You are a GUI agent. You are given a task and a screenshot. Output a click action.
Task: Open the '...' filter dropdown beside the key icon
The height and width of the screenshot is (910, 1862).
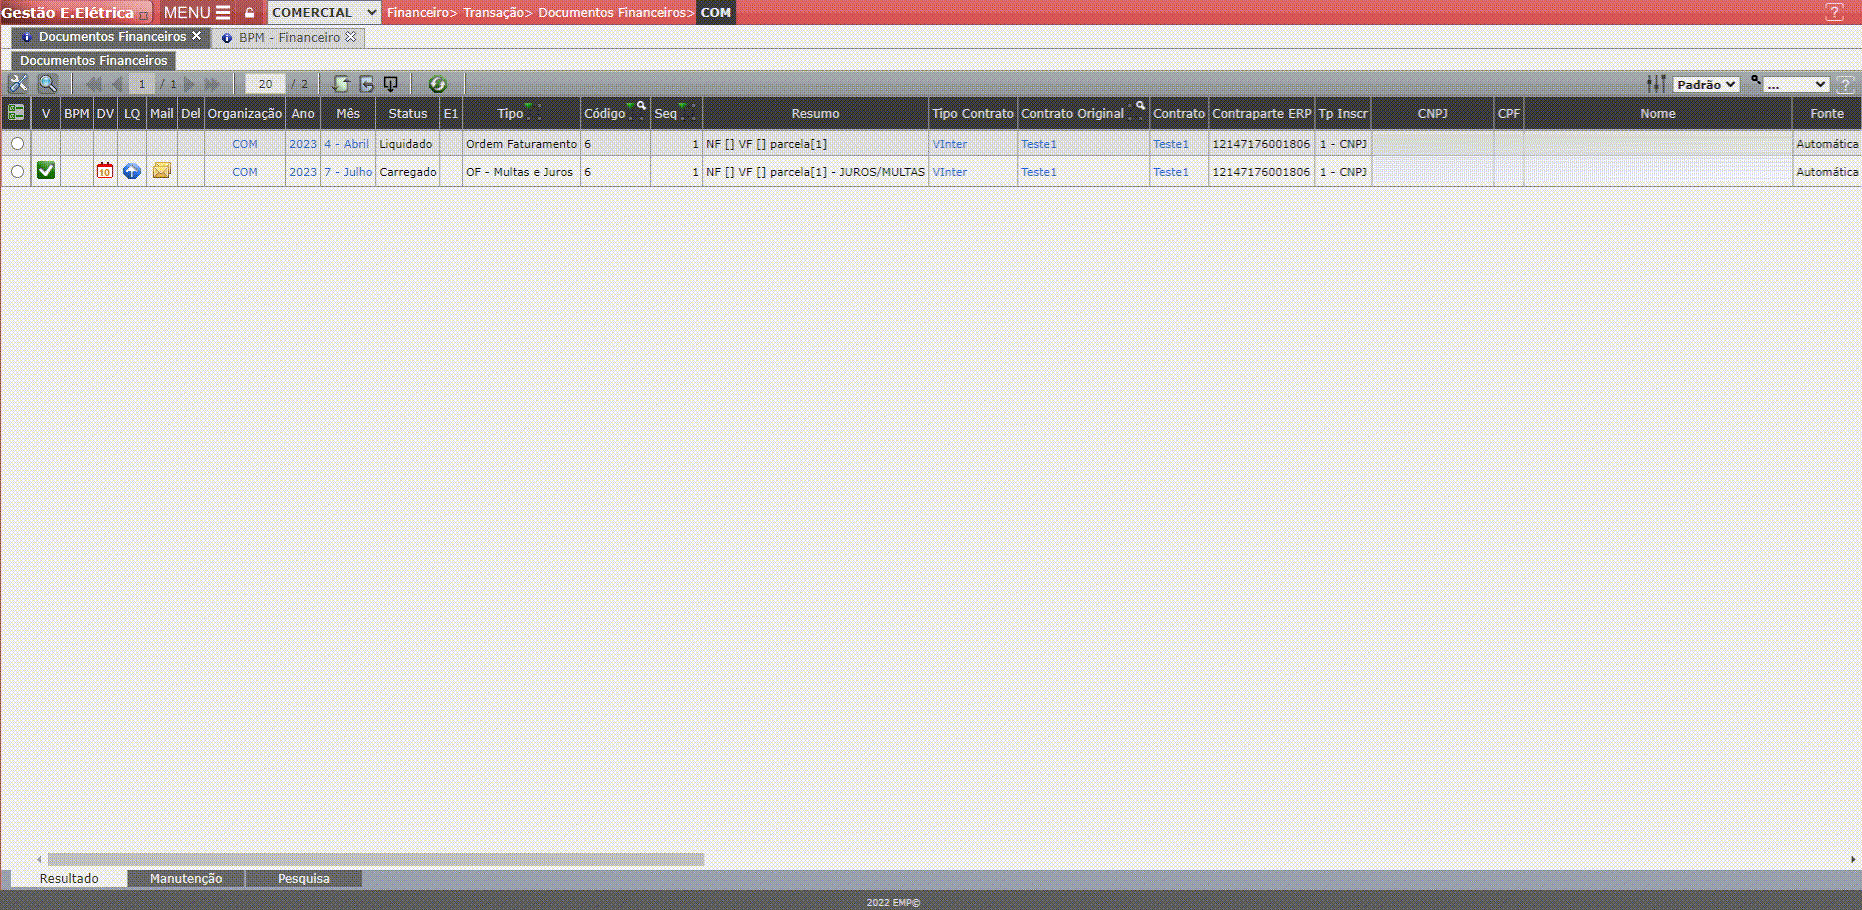(1795, 84)
